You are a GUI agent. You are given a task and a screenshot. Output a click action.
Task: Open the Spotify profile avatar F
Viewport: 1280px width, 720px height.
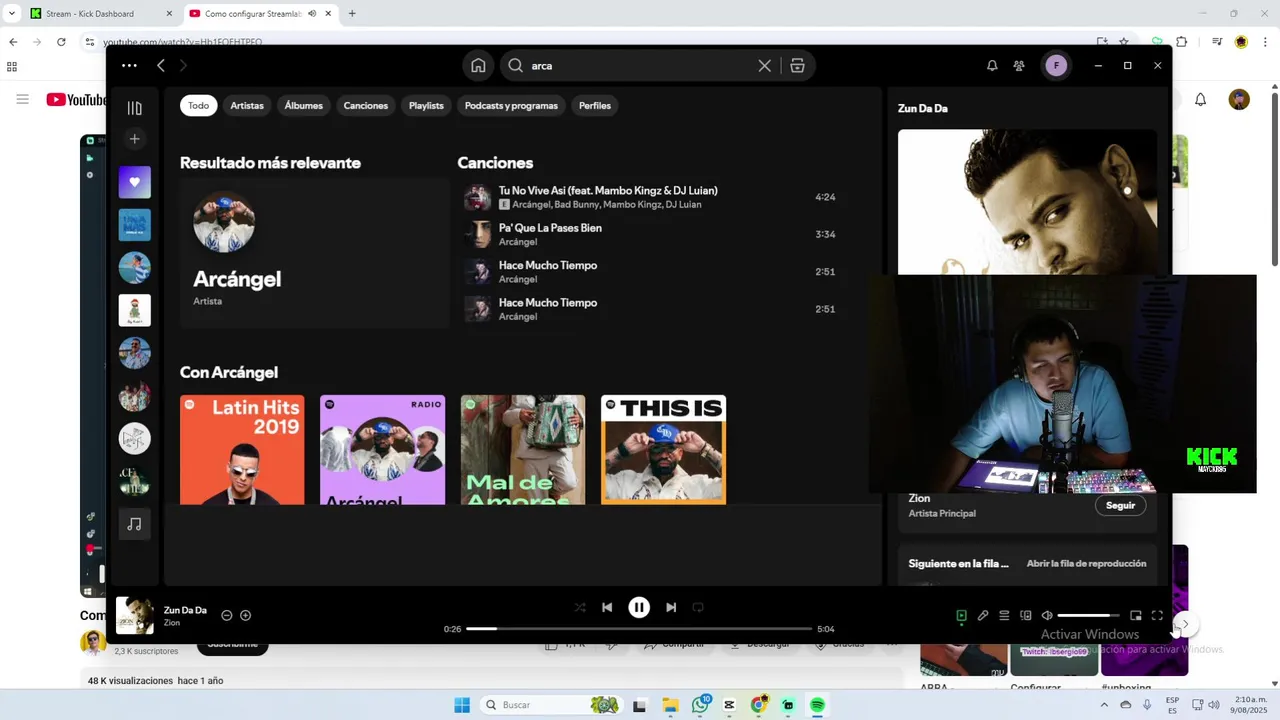tap(1056, 66)
